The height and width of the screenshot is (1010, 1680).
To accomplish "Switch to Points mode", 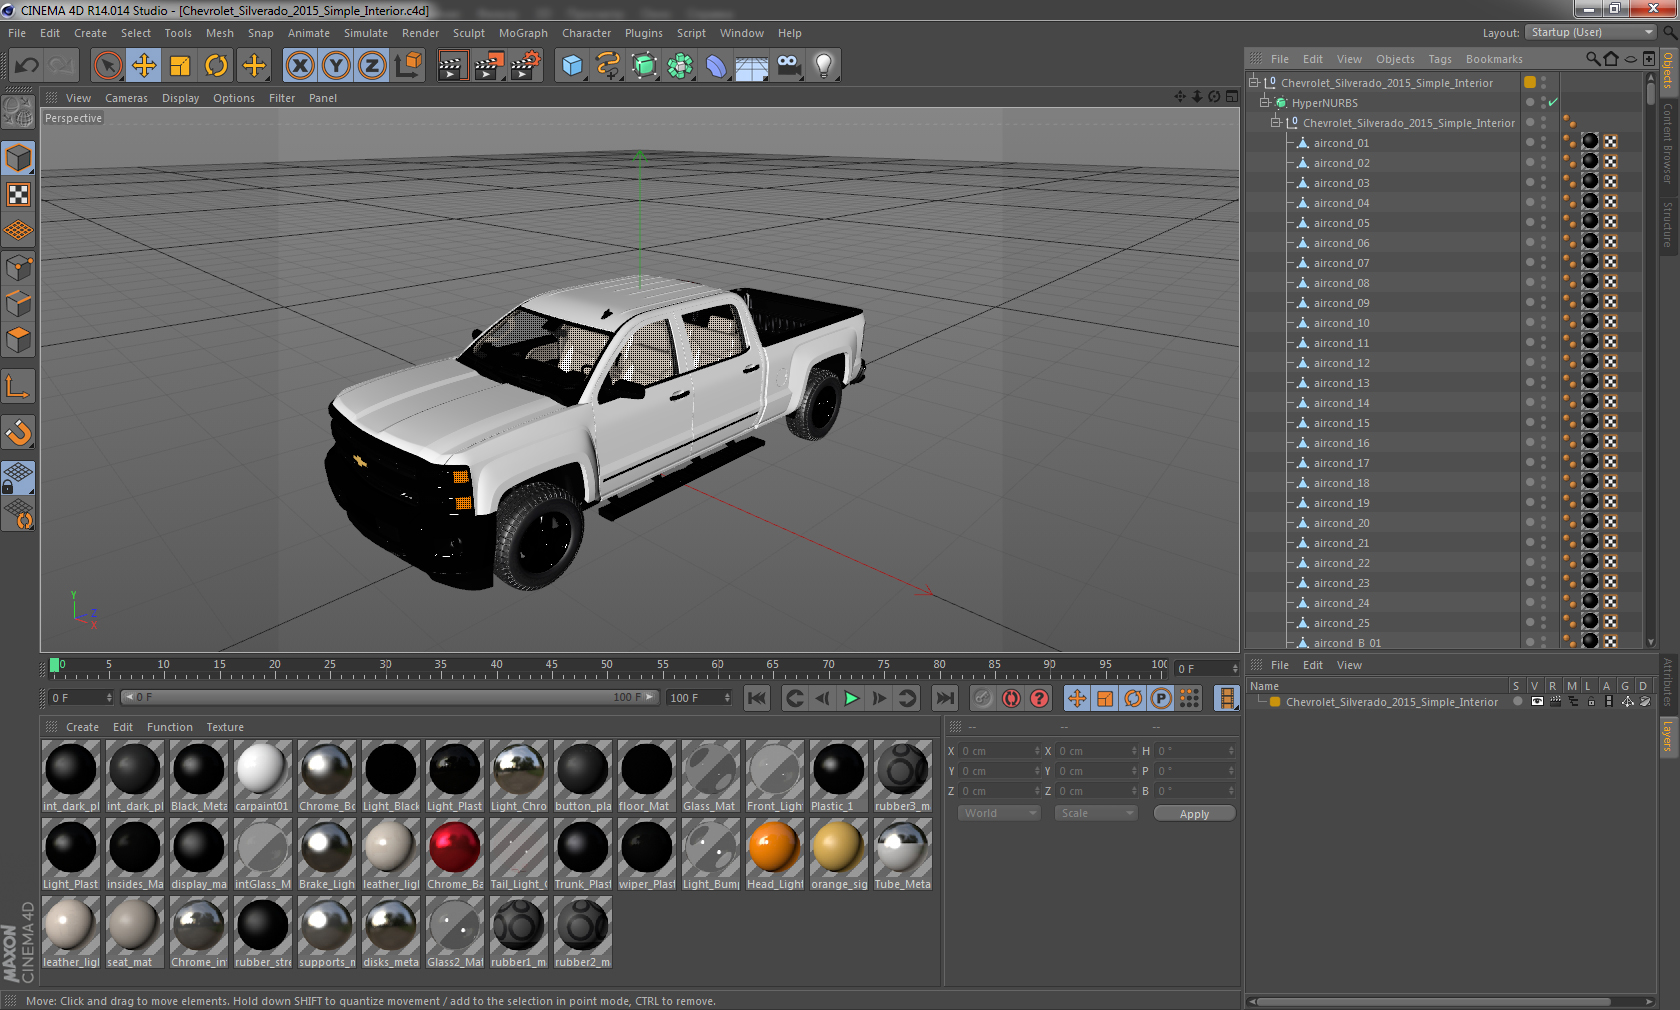I will click(x=18, y=267).
